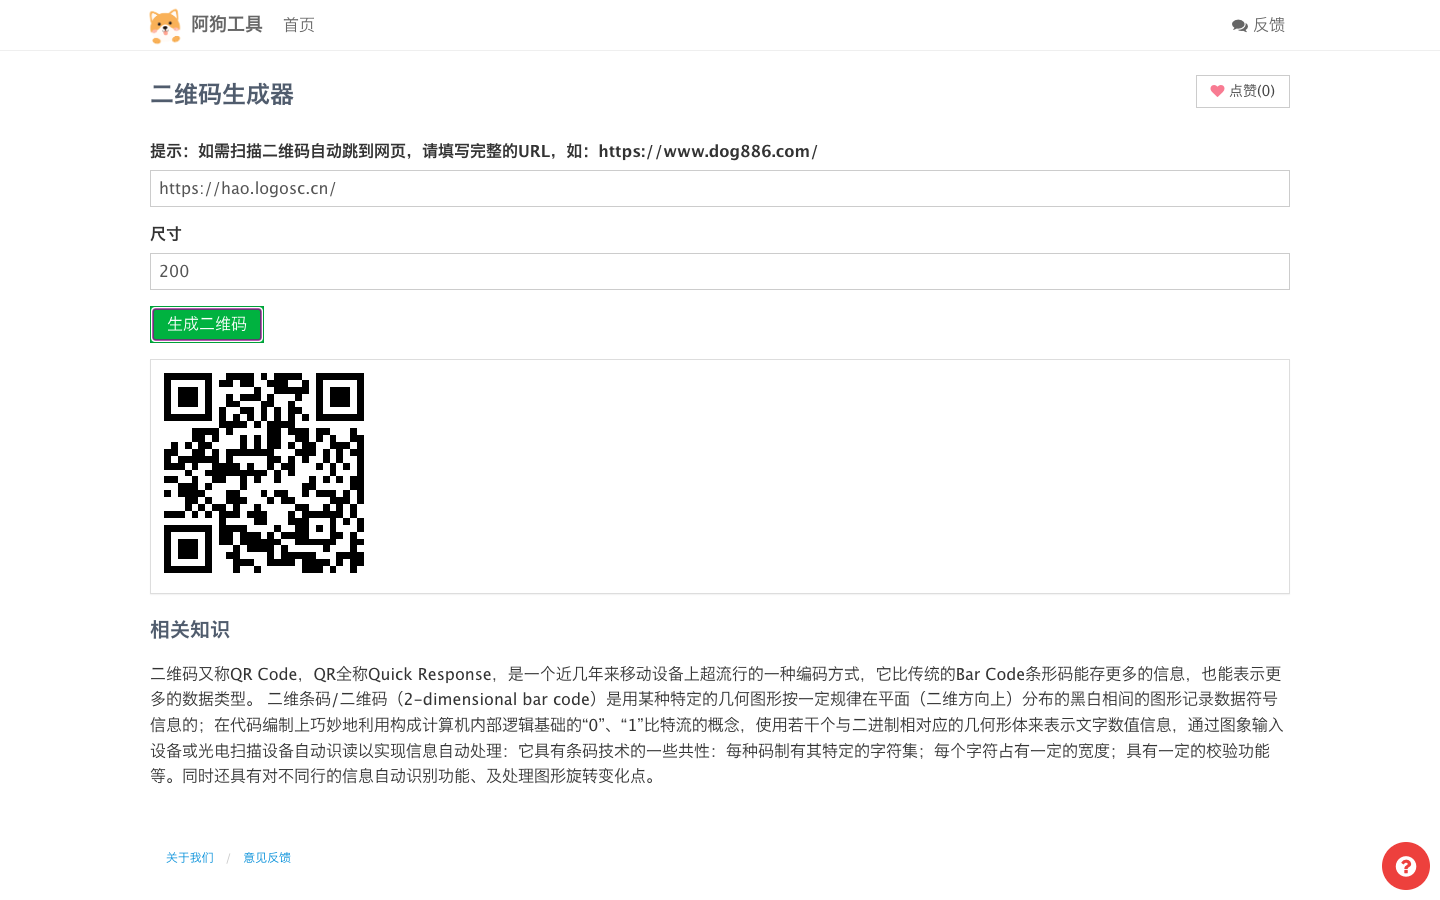The height and width of the screenshot is (900, 1440).
Task: Click the generated QR code image
Action: point(264,473)
